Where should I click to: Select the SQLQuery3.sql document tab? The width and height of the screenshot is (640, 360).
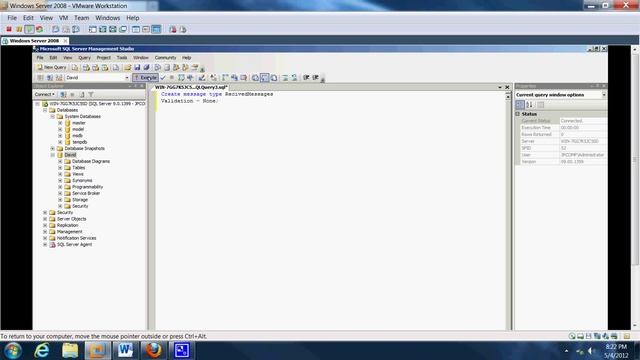191,87
